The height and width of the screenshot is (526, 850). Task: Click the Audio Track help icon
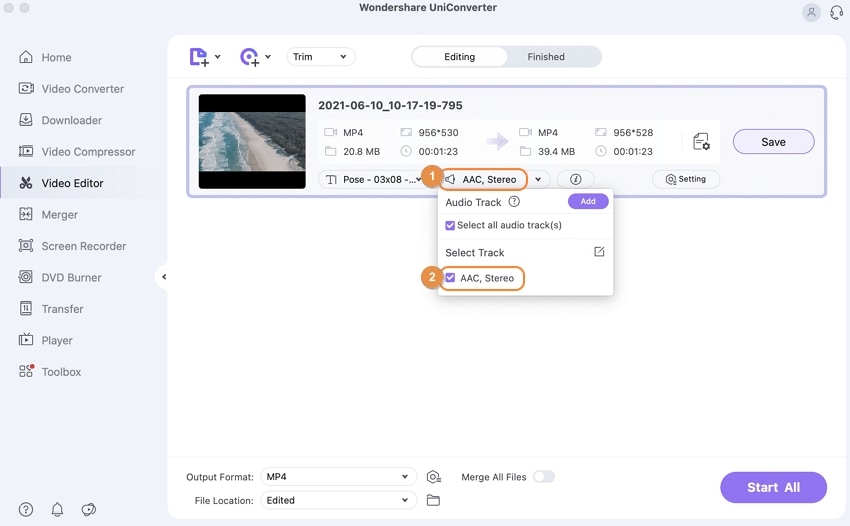pyautogui.click(x=514, y=202)
